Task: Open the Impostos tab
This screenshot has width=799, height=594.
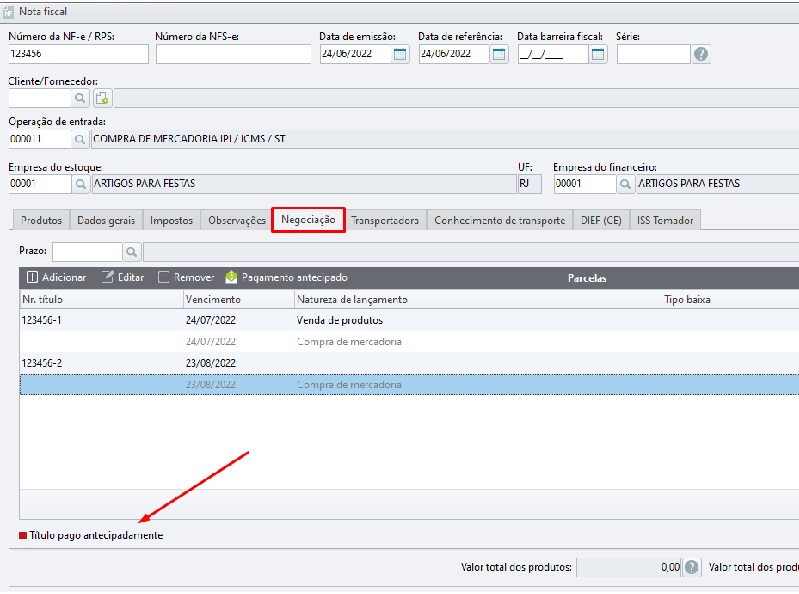Action: [171, 221]
